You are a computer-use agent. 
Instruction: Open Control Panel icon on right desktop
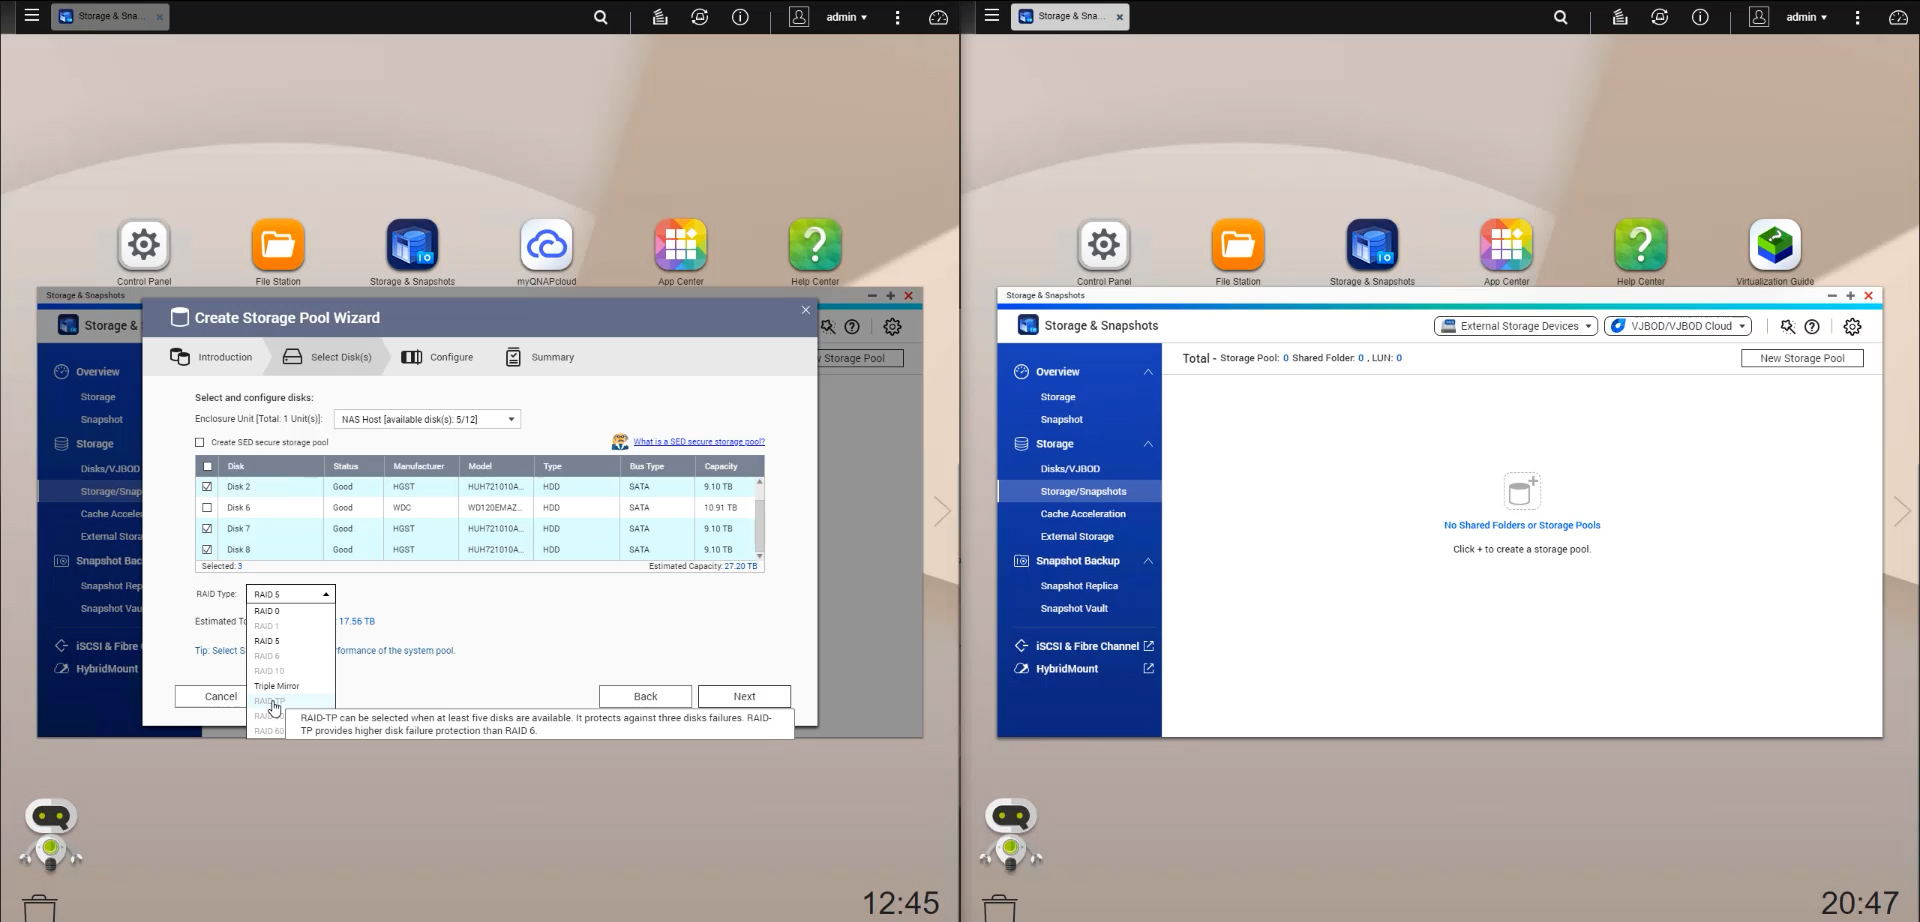coord(1104,246)
